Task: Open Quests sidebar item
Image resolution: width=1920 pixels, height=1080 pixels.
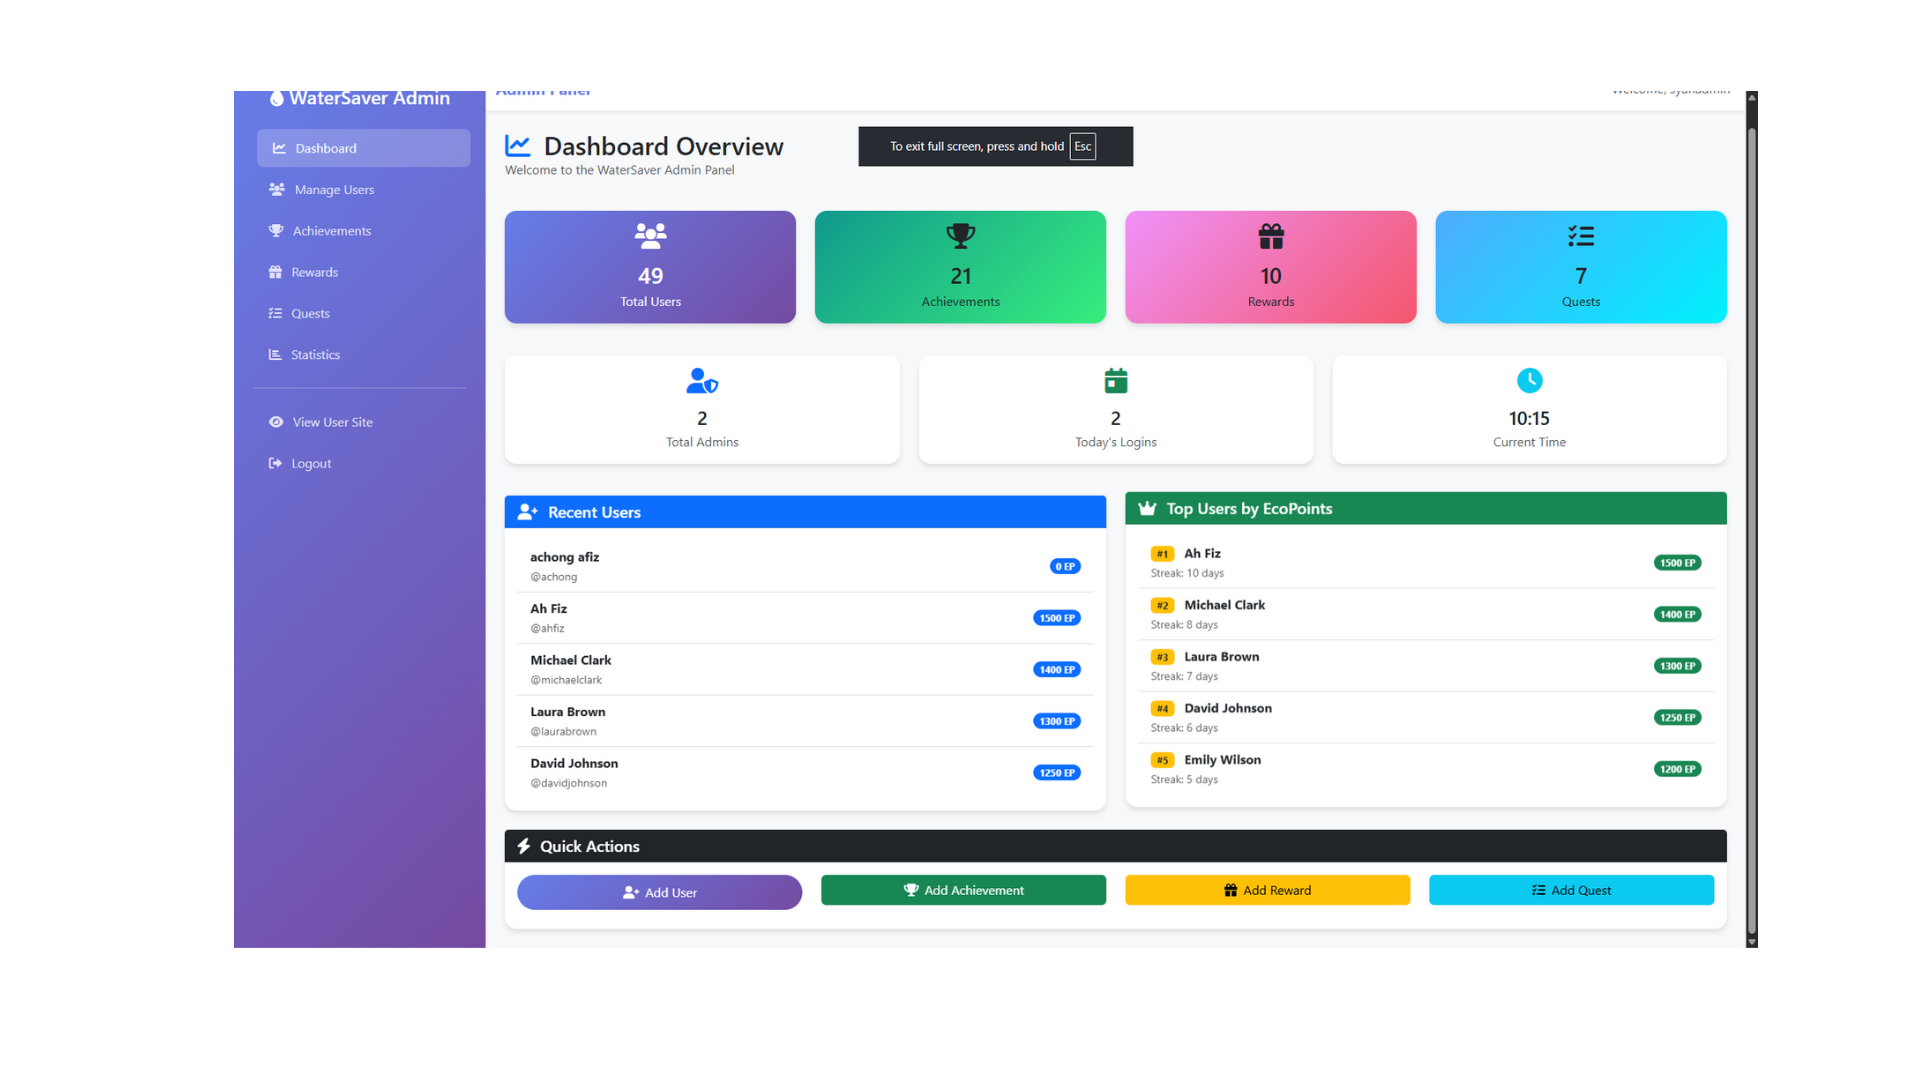Action: [363, 313]
